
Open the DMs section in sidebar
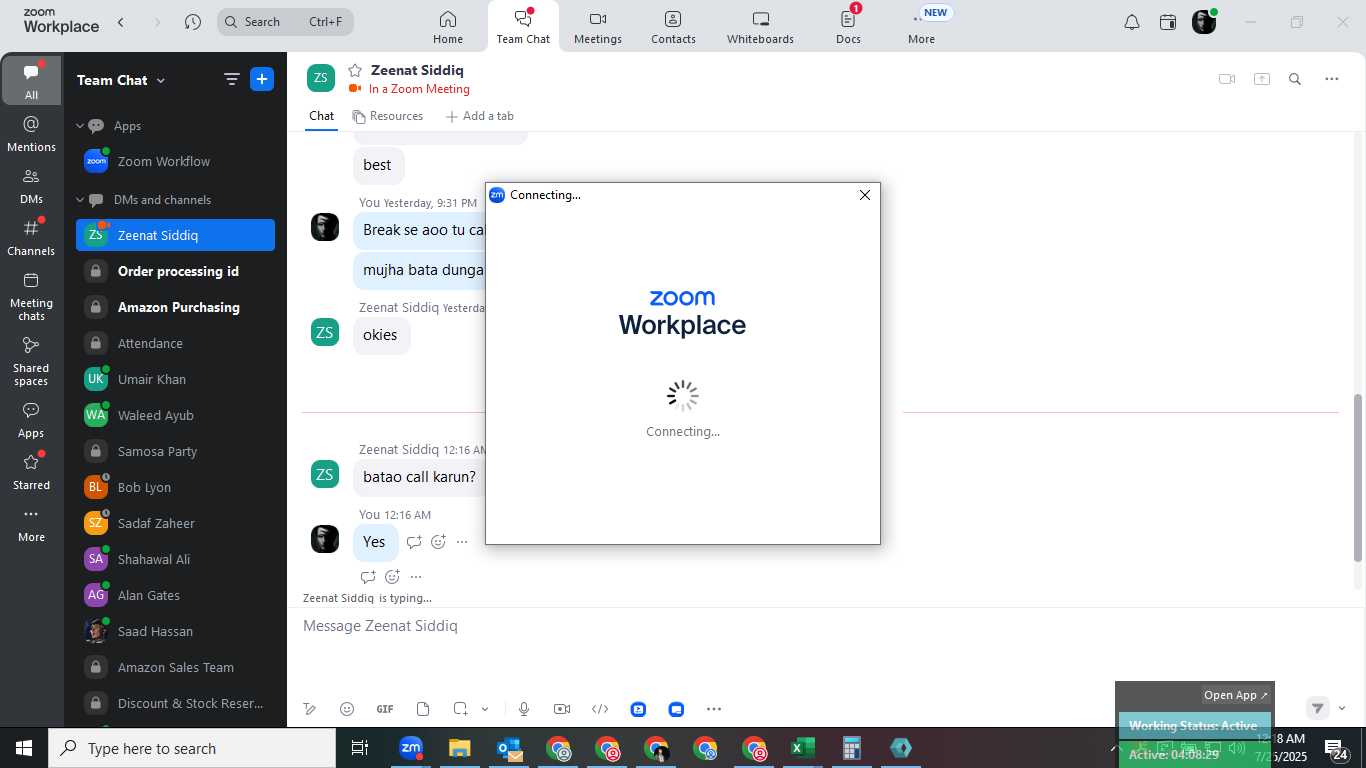(31, 186)
